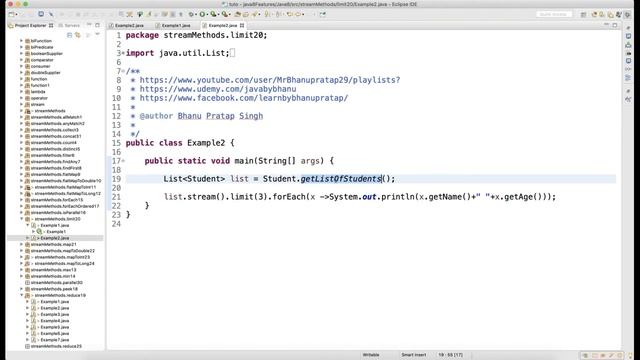
Task: Click the facebook.com/learnbybhanupratap URL text
Action: [x=244, y=98]
